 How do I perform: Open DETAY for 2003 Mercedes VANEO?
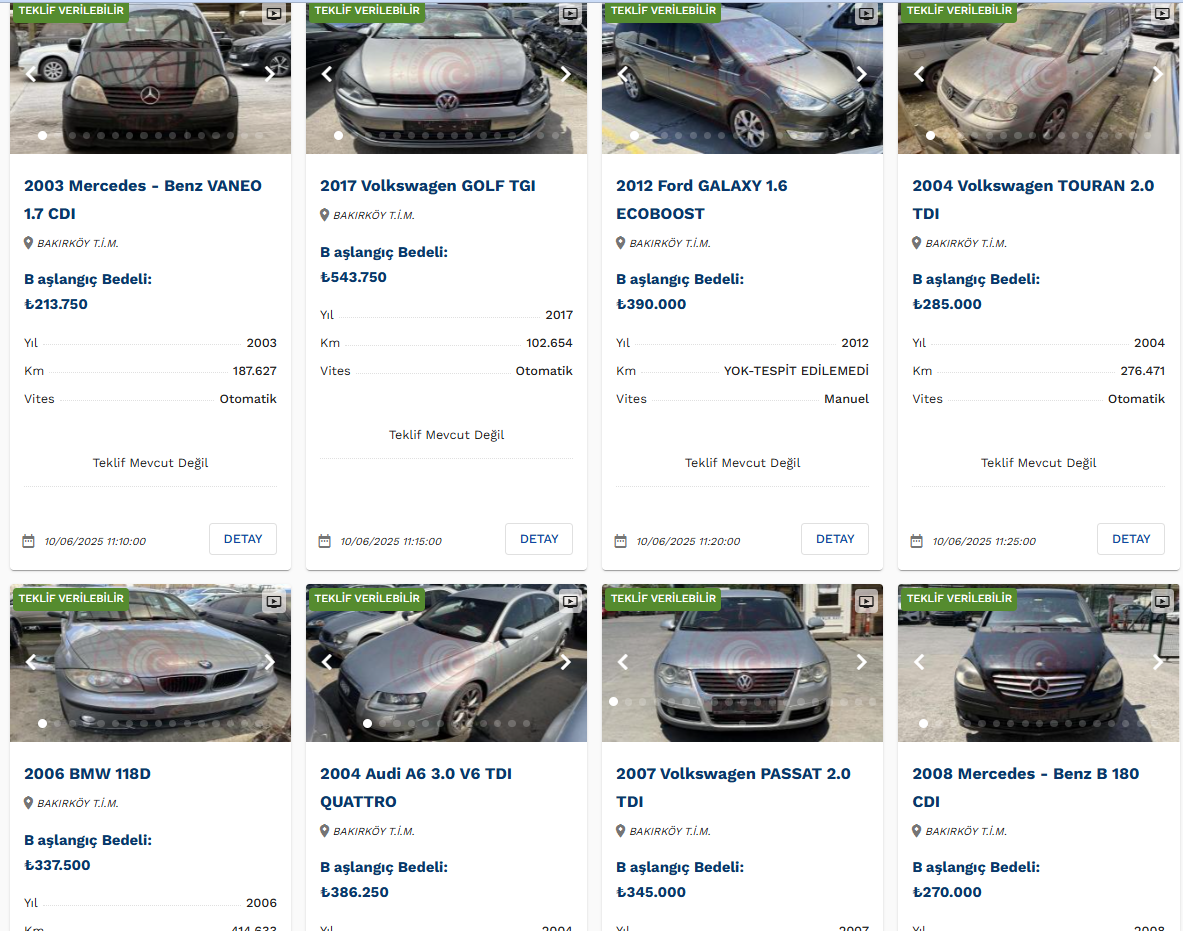point(243,539)
